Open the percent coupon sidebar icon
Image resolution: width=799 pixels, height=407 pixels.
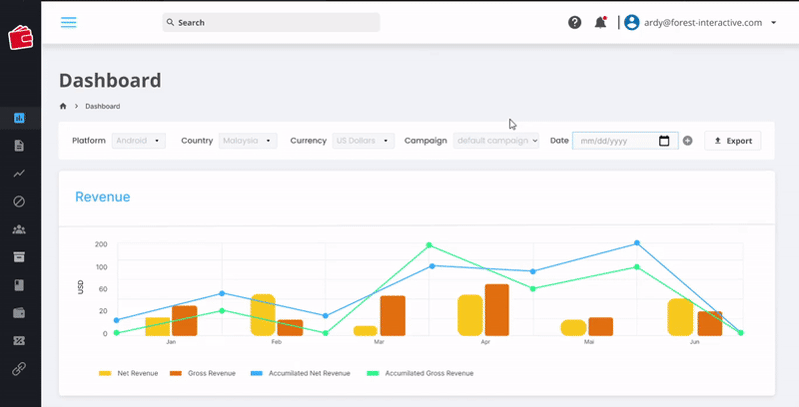click(x=19, y=340)
